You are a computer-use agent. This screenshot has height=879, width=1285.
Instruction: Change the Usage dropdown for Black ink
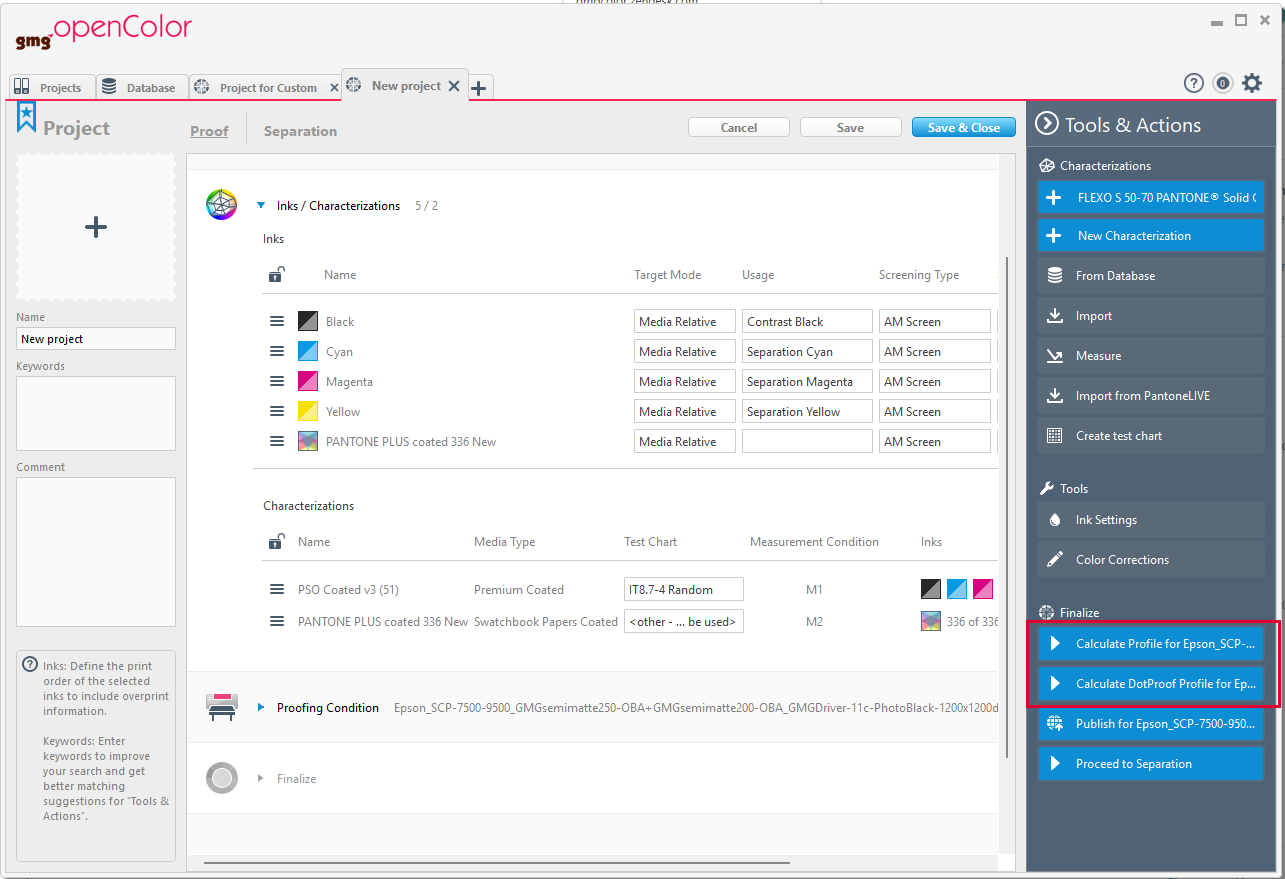click(806, 321)
